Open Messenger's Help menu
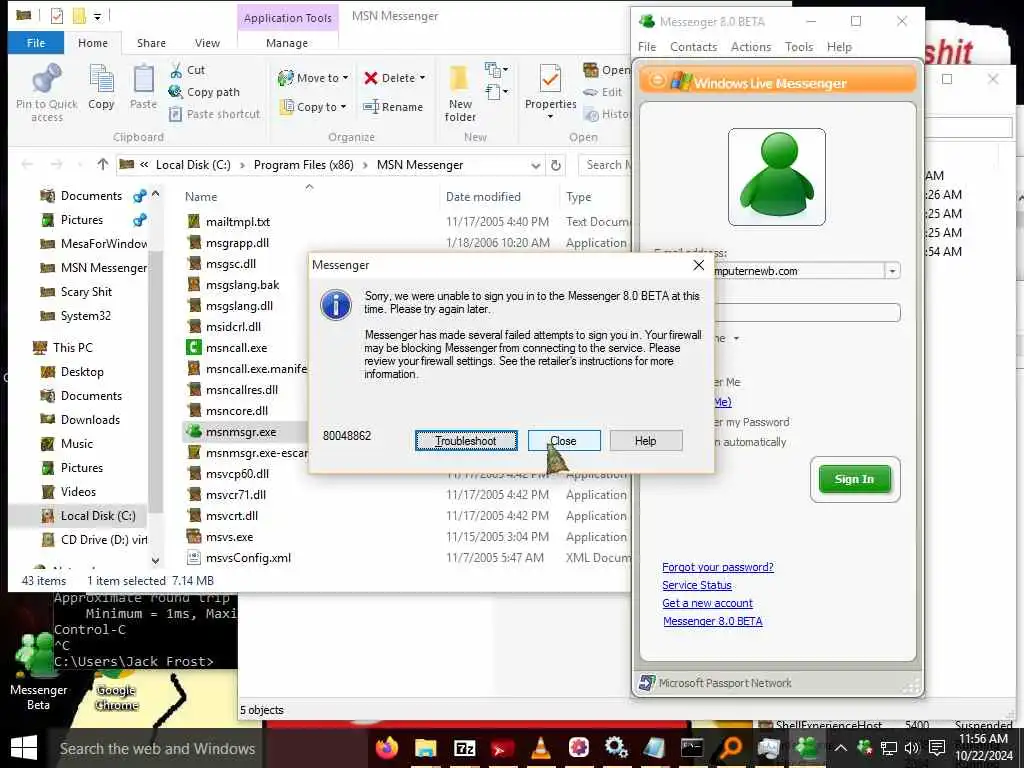 point(839,46)
